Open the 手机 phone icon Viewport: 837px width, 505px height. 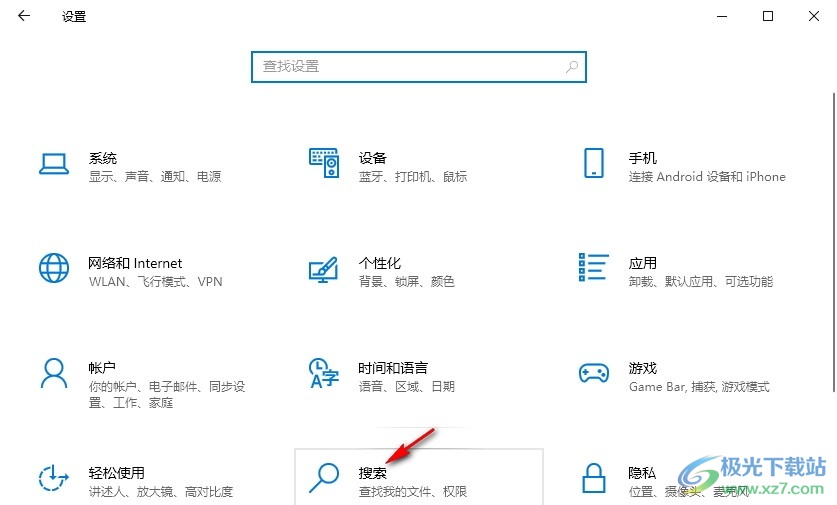pyautogui.click(x=594, y=163)
